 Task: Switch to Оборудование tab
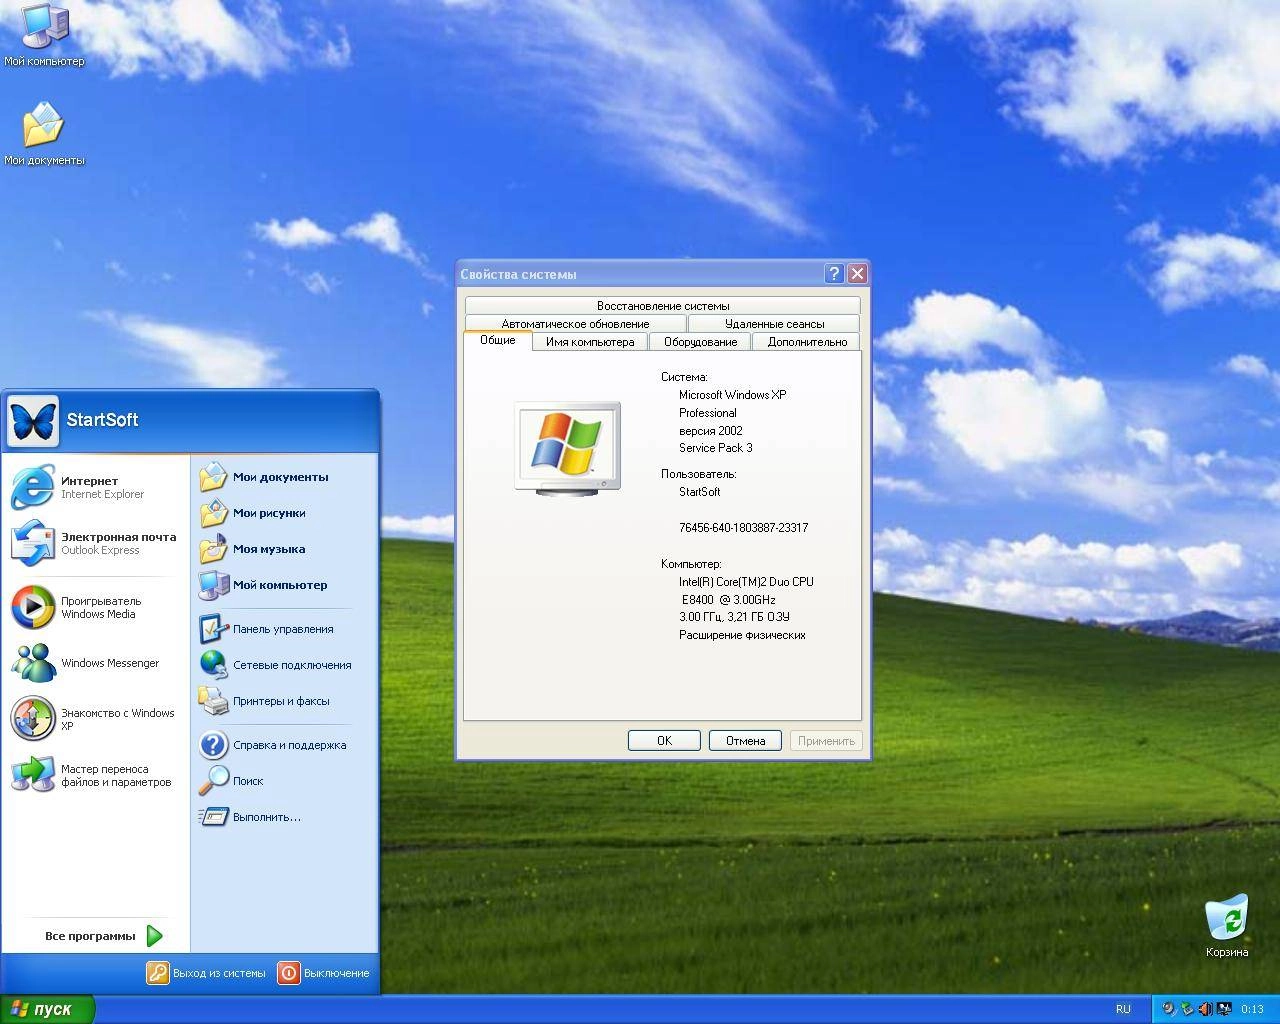(700, 342)
